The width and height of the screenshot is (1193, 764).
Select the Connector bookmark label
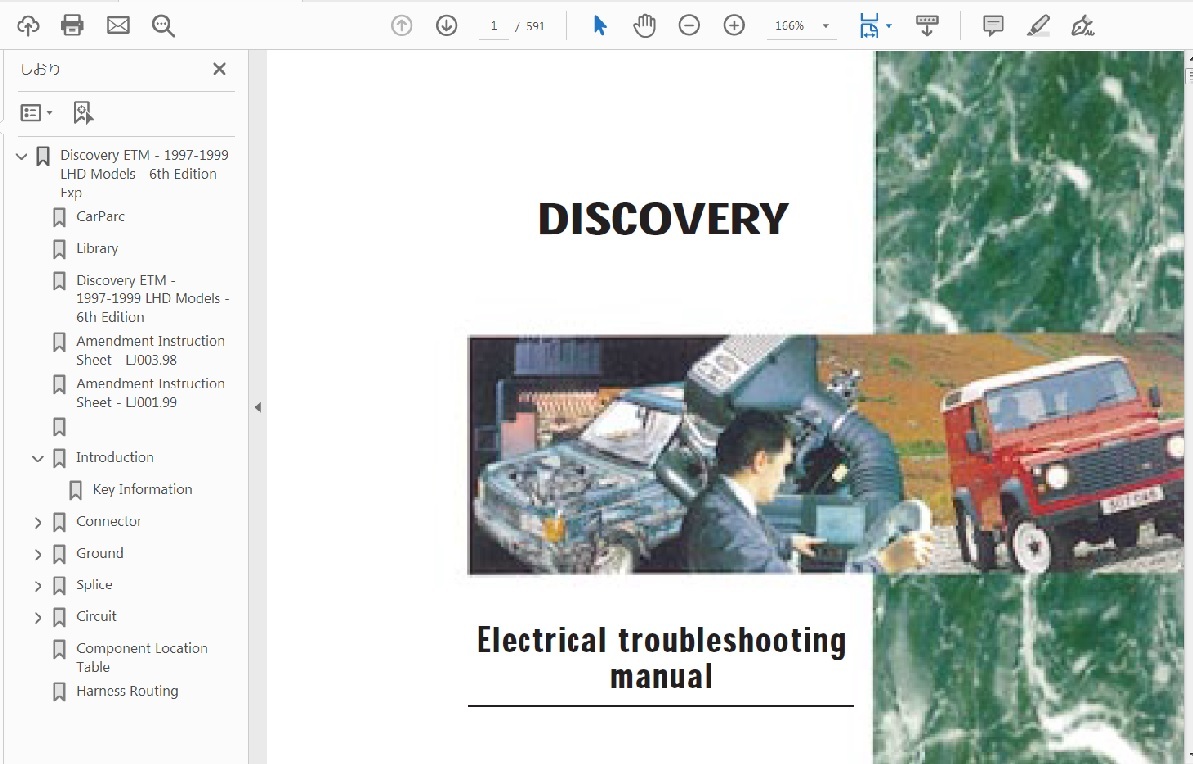[109, 521]
